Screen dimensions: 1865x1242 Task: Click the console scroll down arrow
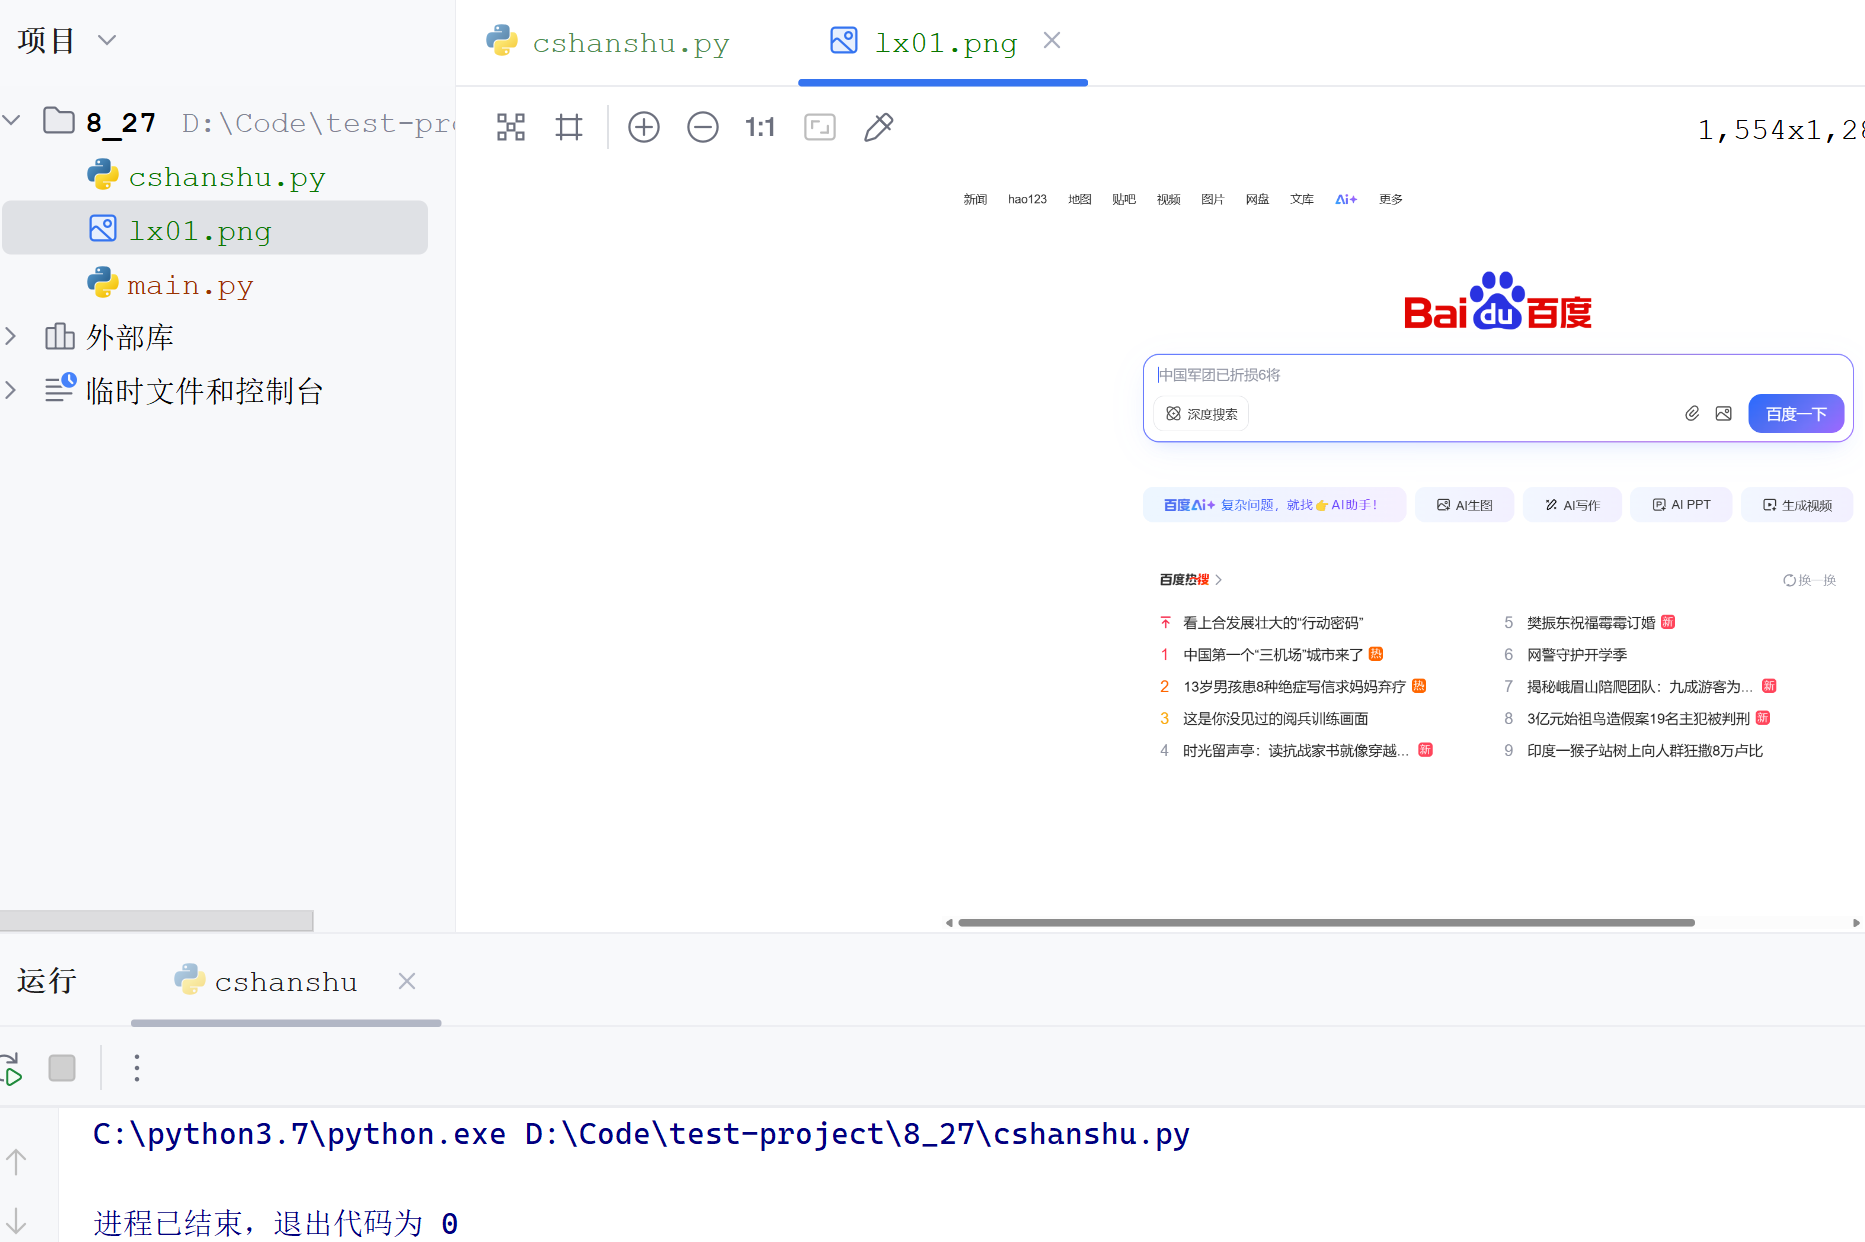point(16,1221)
